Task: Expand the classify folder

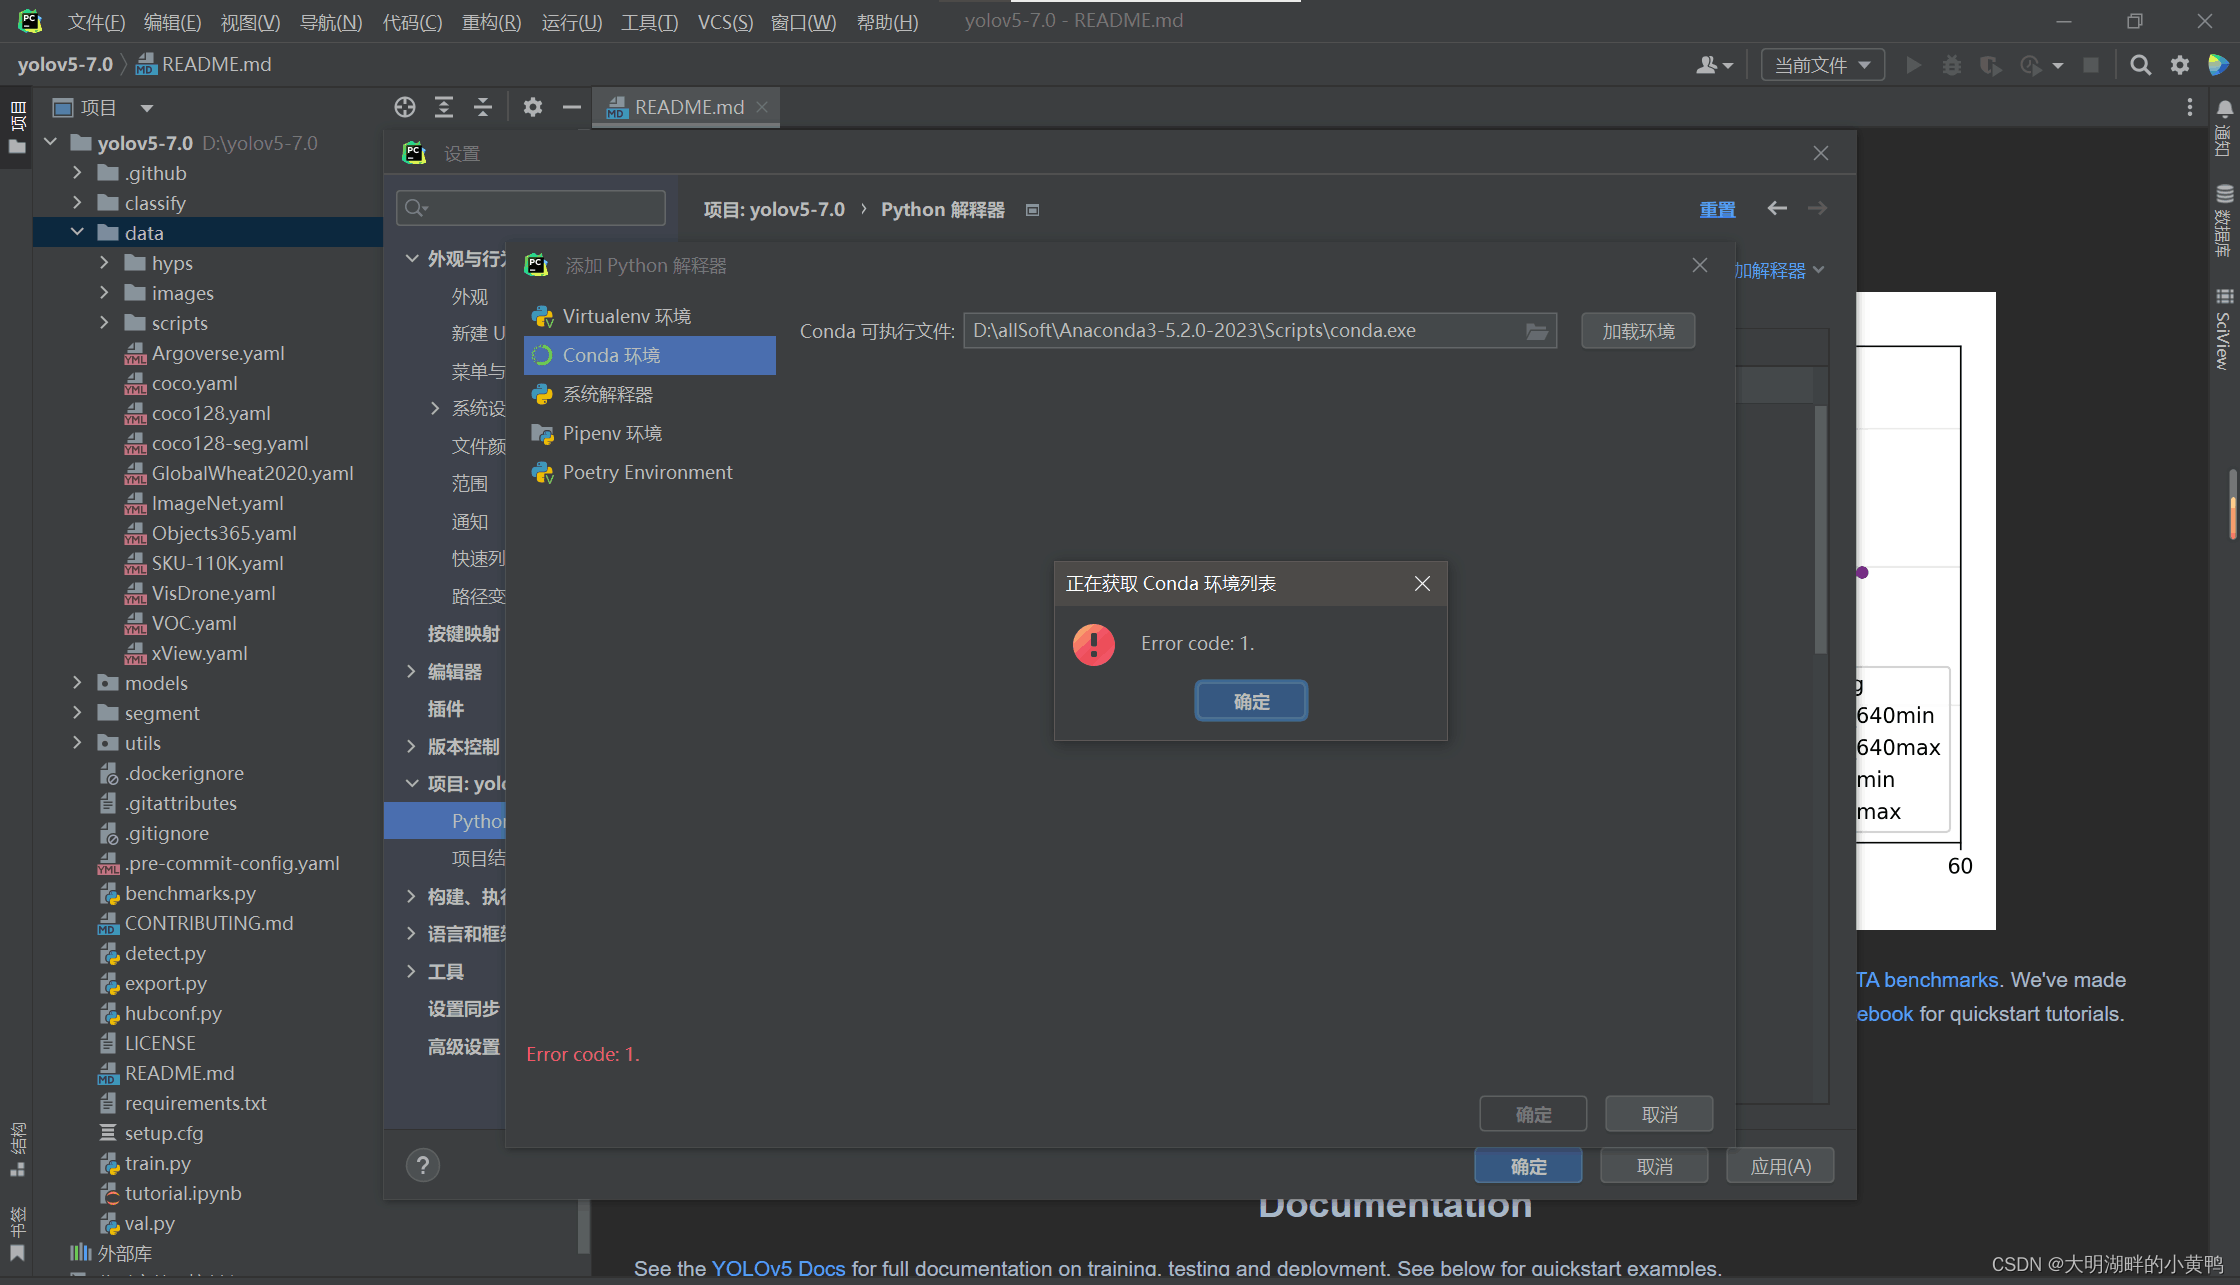Action: click(x=77, y=203)
